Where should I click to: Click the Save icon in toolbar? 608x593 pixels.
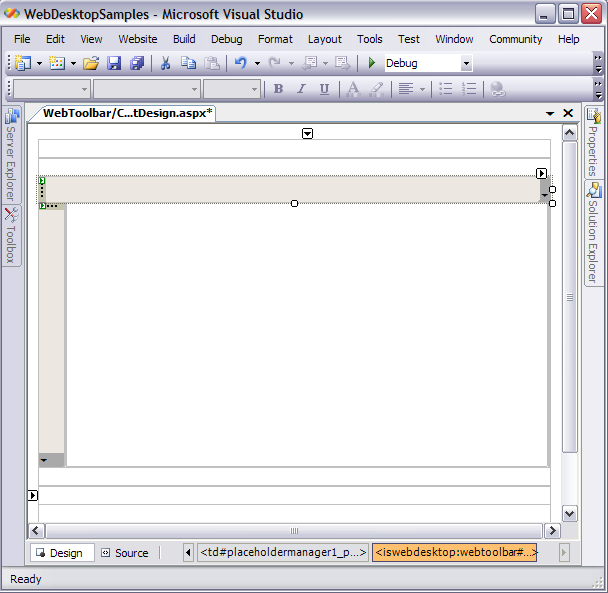[x=114, y=63]
